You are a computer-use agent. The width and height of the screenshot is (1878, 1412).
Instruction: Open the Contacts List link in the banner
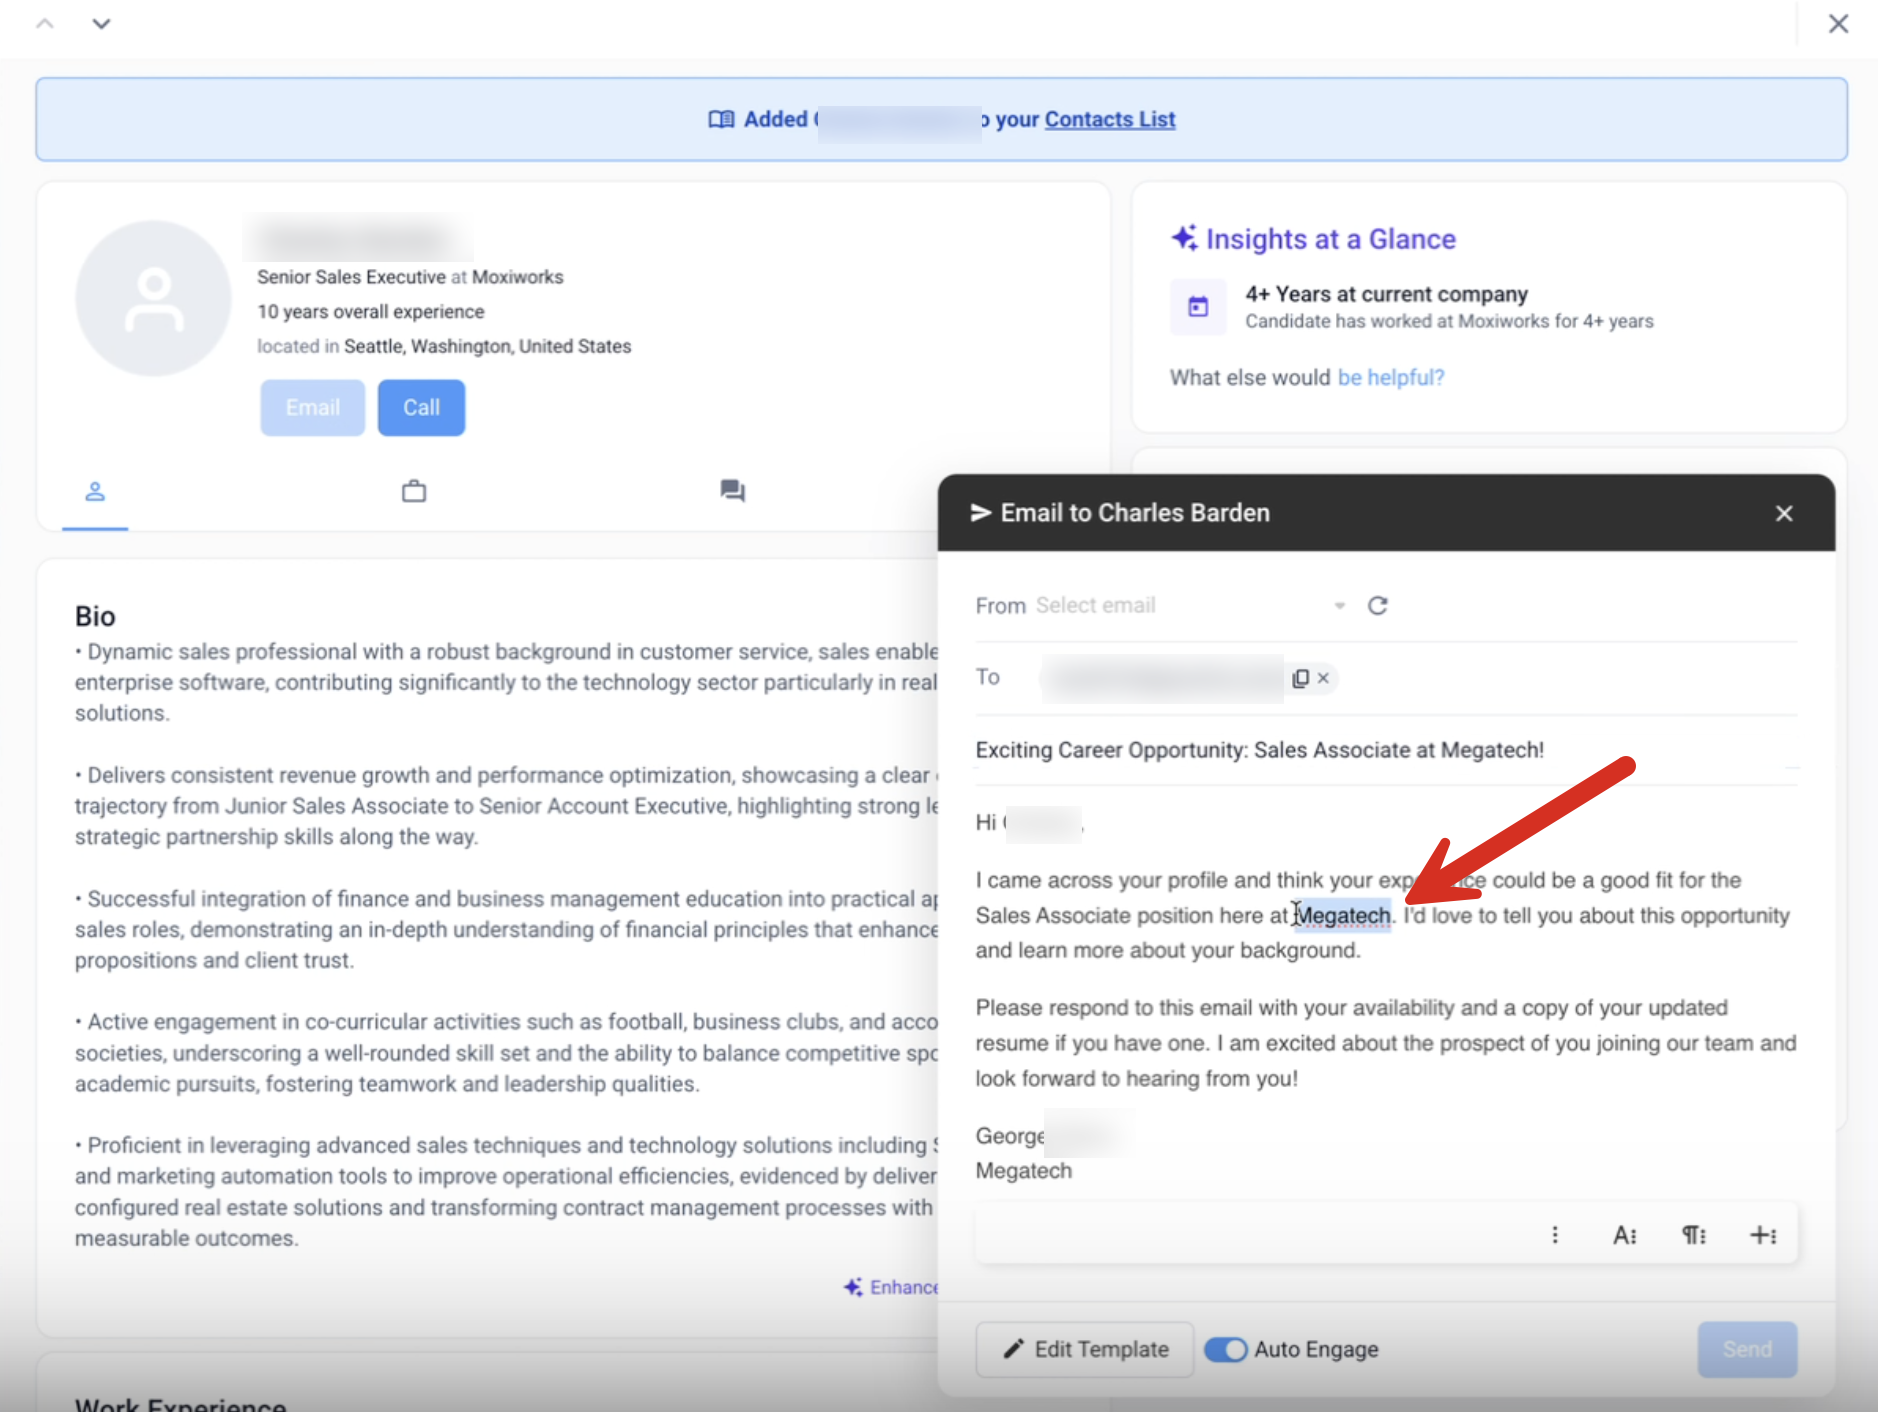pyautogui.click(x=1110, y=119)
